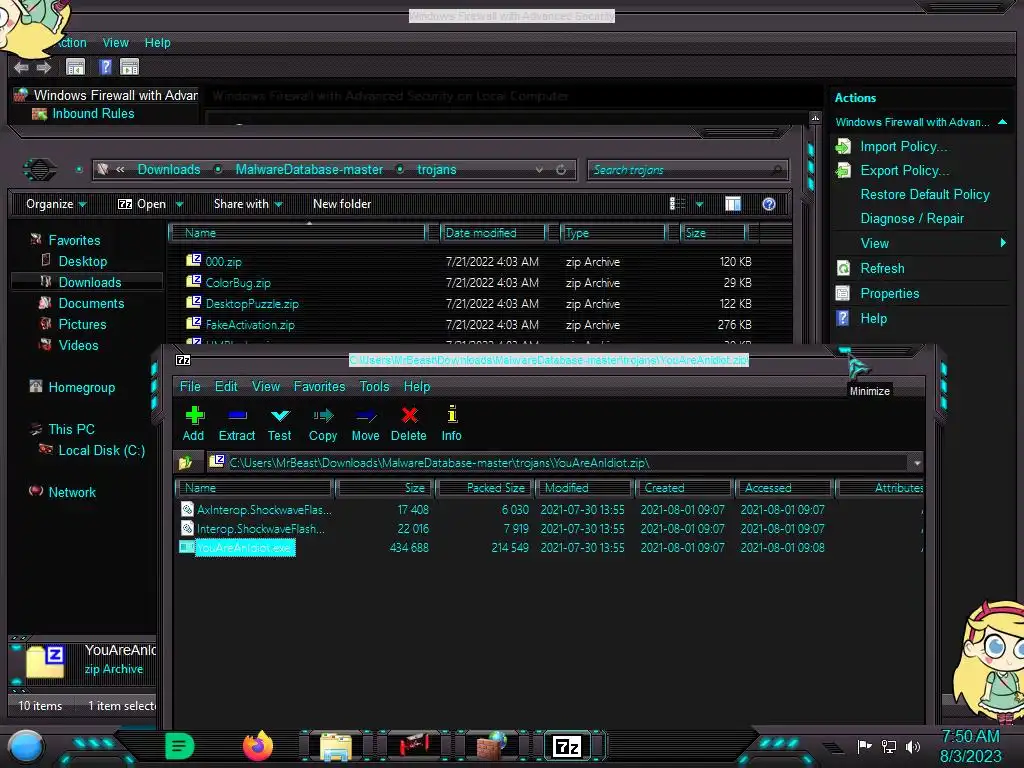Select Local Disk (C:) in navigation pane

(101, 451)
